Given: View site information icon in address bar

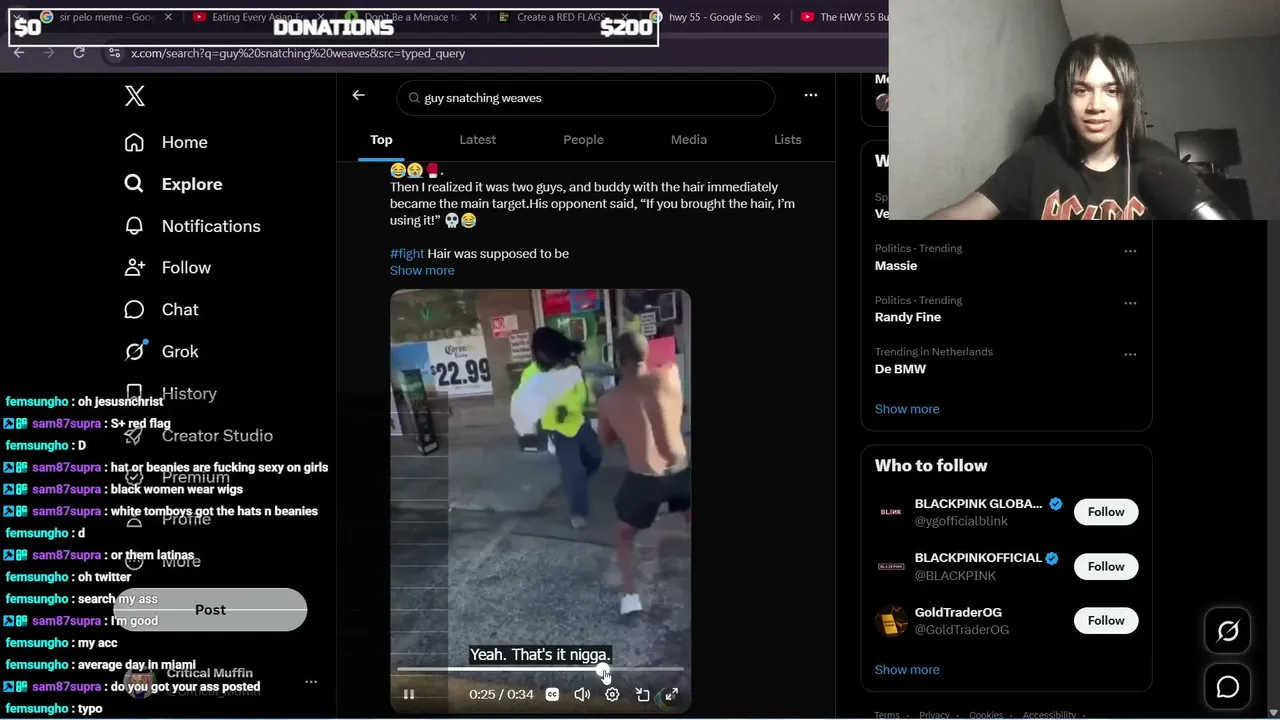Looking at the screenshot, I should (114, 53).
